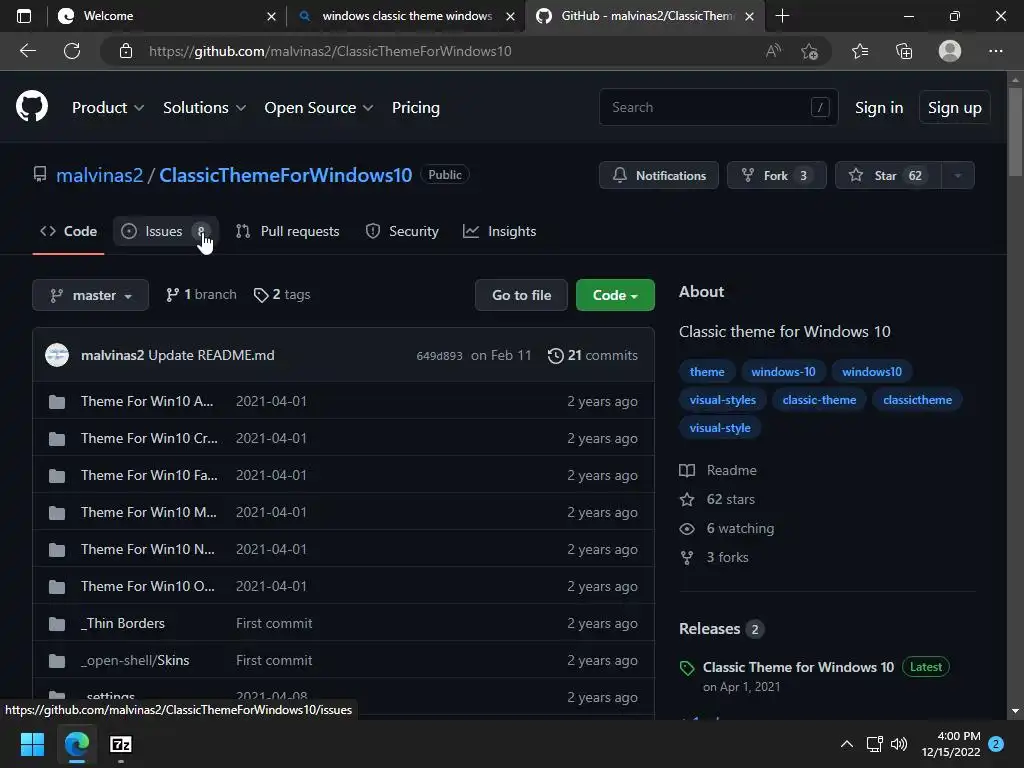The image size is (1024, 768).
Task: Open dropdown arrow next to Star button
Action: [x=958, y=175]
